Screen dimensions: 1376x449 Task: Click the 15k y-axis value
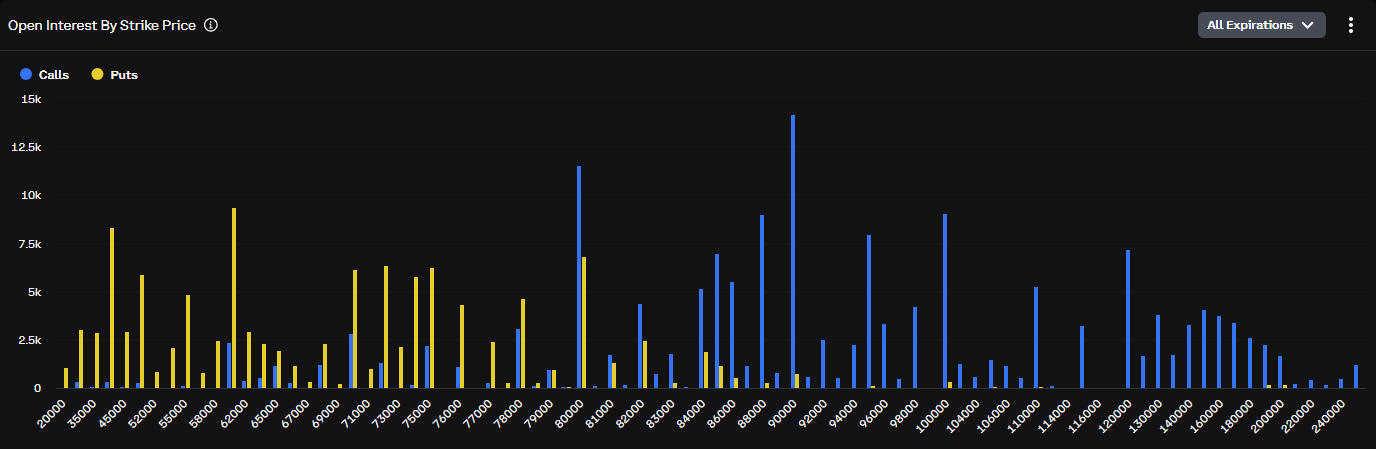coord(31,99)
